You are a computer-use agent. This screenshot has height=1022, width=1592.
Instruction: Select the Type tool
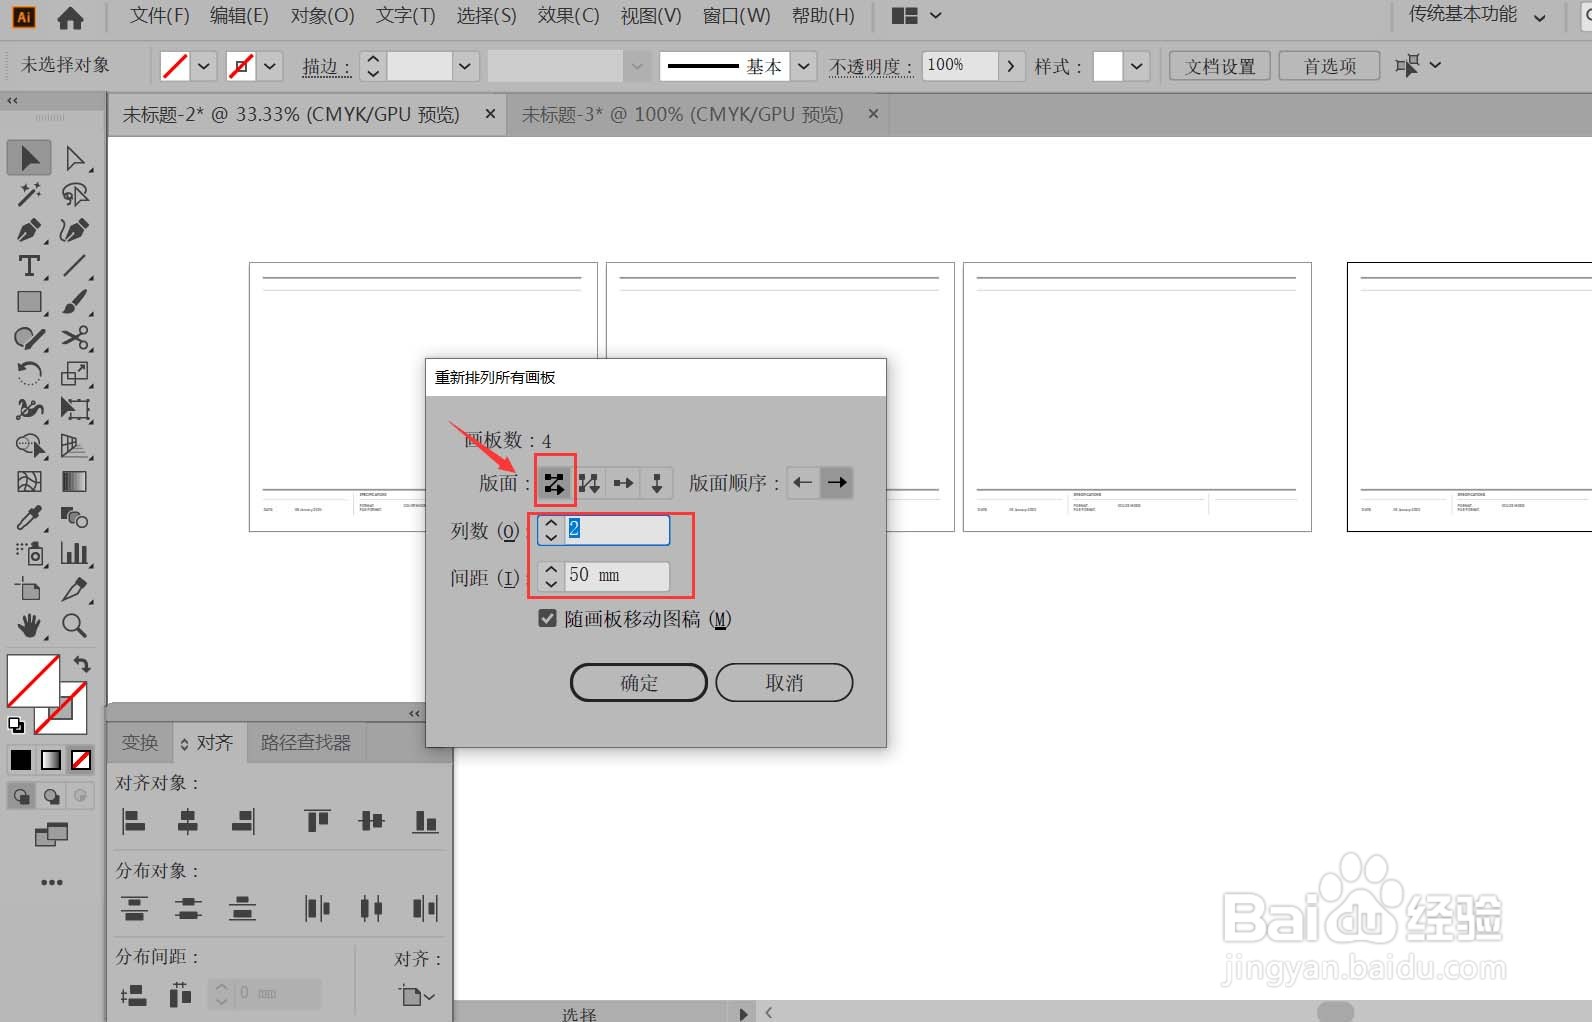[29, 266]
